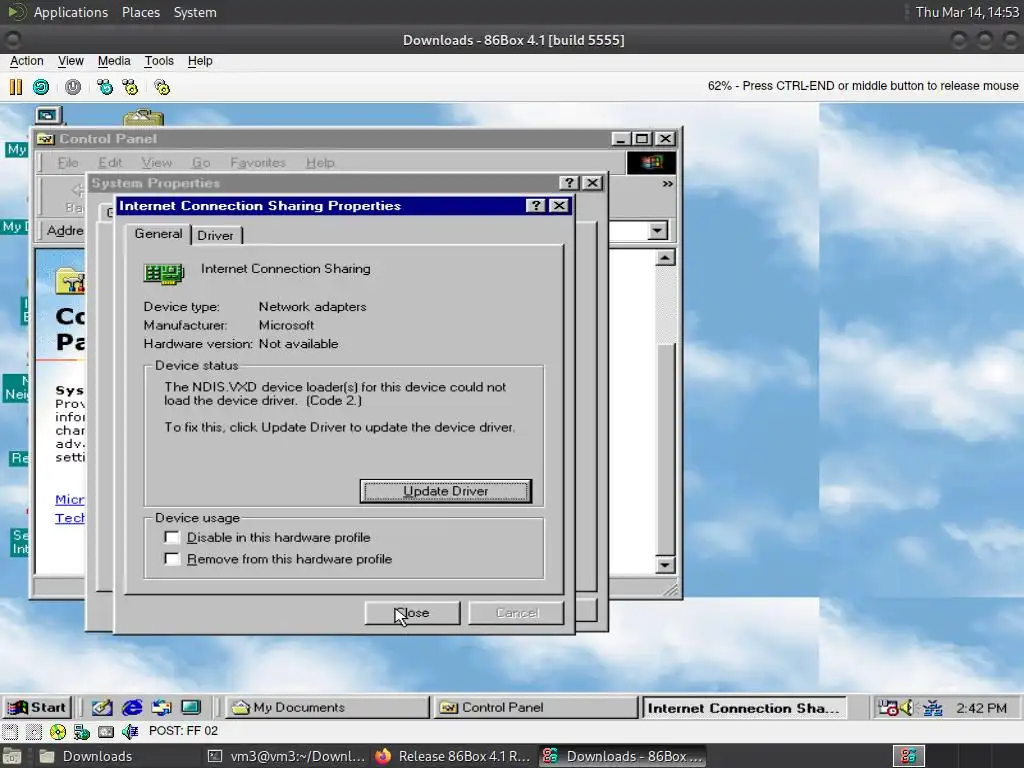Switch to My Documents taskbar button
1024x768 pixels.
coord(328,707)
